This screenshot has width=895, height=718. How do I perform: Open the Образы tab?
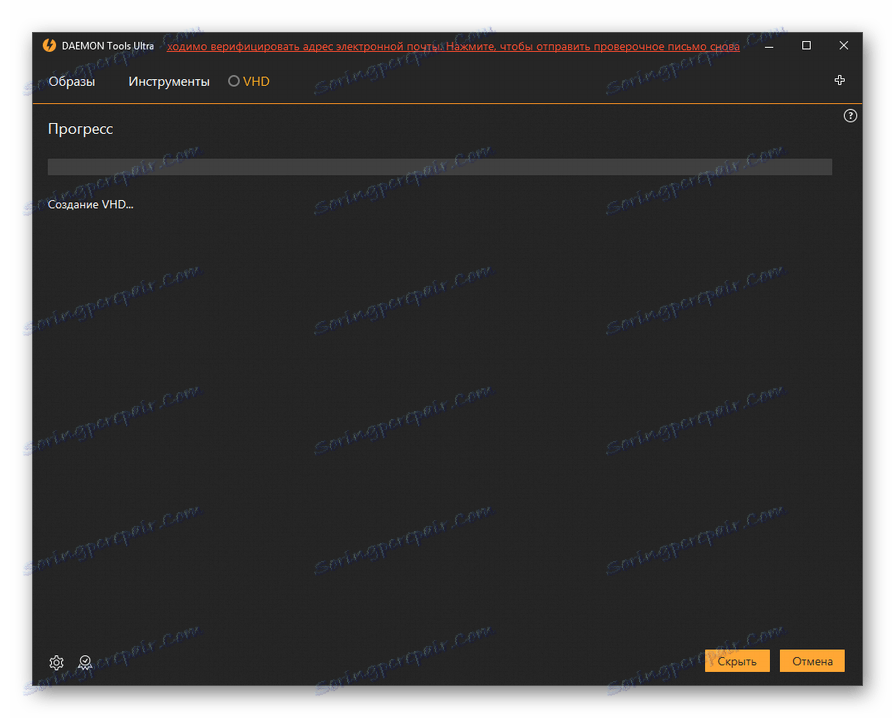click(71, 82)
